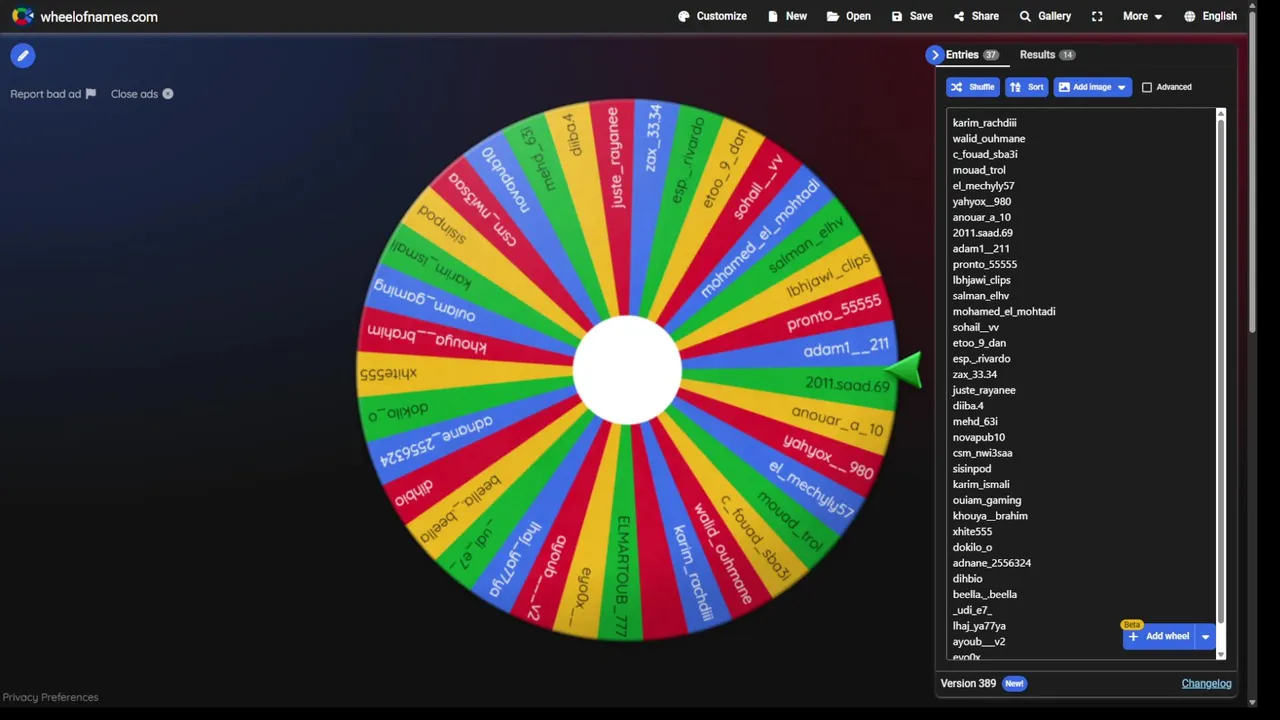The width and height of the screenshot is (1280, 720).
Task: Sort the entries alphabetically
Action: pyautogui.click(x=1027, y=87)
